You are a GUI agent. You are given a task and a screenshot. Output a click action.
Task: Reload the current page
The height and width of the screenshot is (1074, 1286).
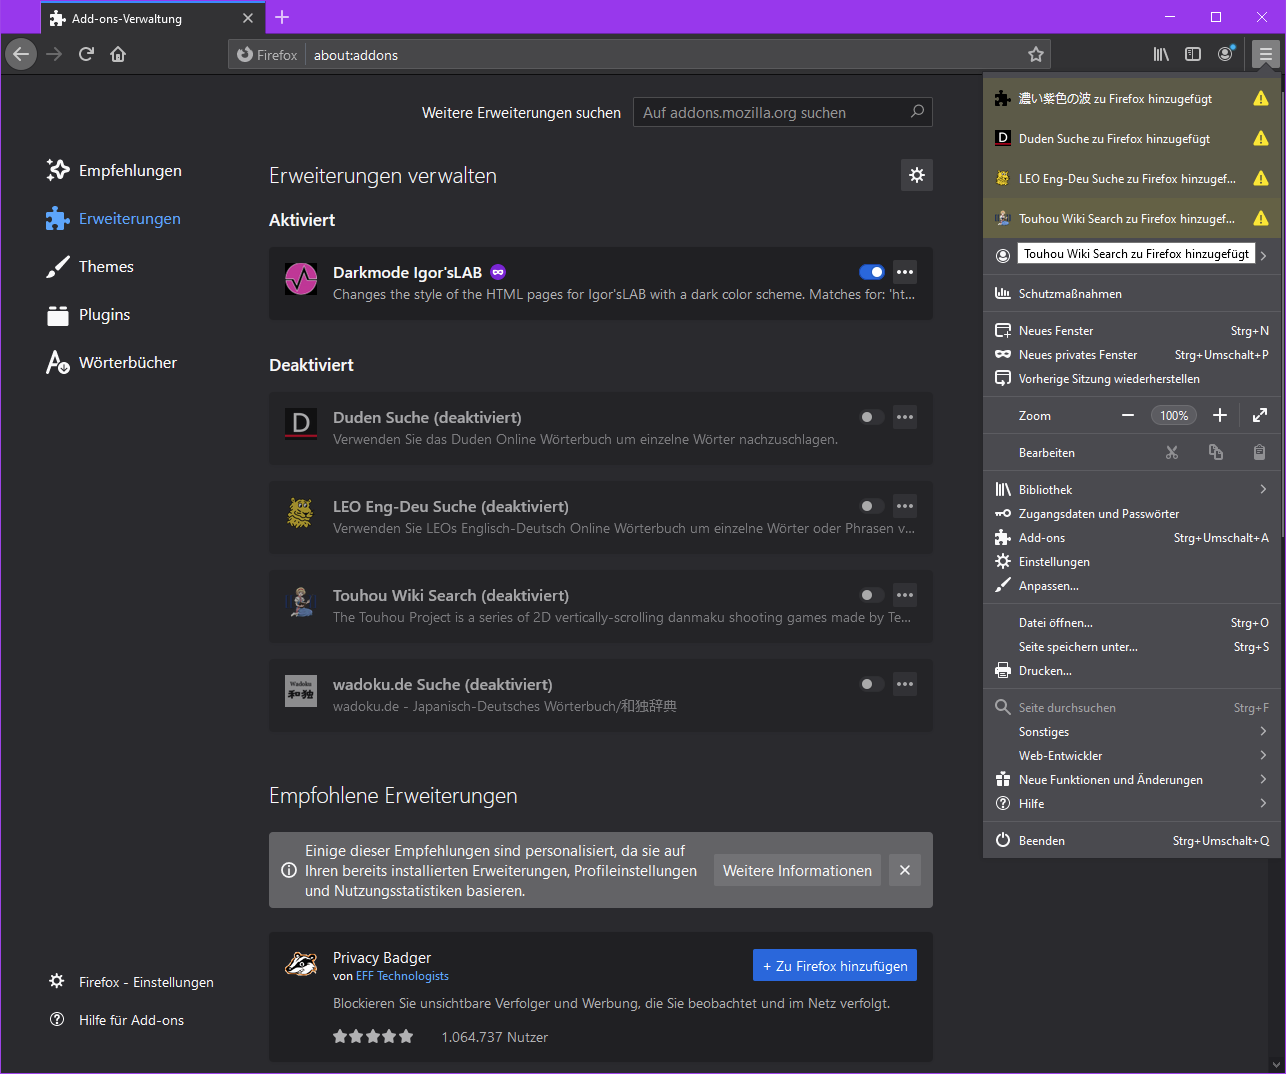[x=87, y=54]
